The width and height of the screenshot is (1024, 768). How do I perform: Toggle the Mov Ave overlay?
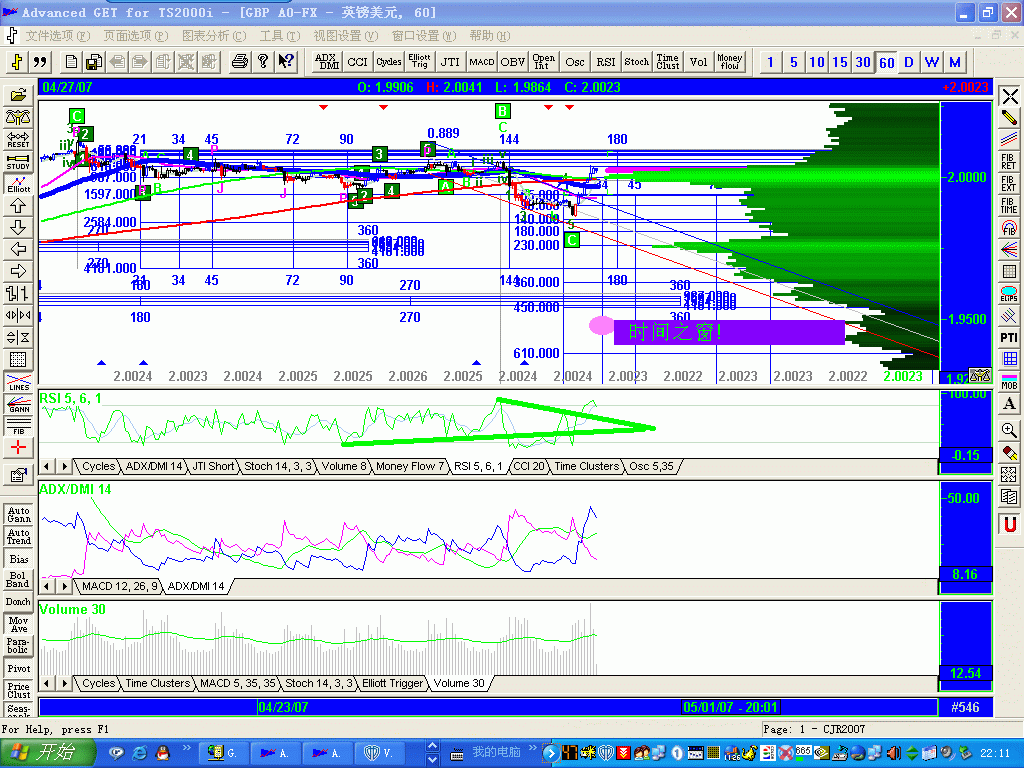click(19, 624)
